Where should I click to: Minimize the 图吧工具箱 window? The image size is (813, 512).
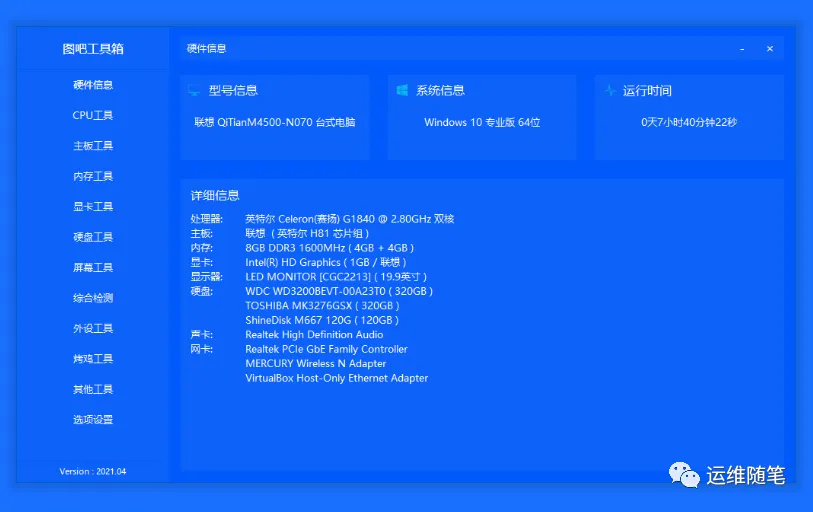(742, 49)
